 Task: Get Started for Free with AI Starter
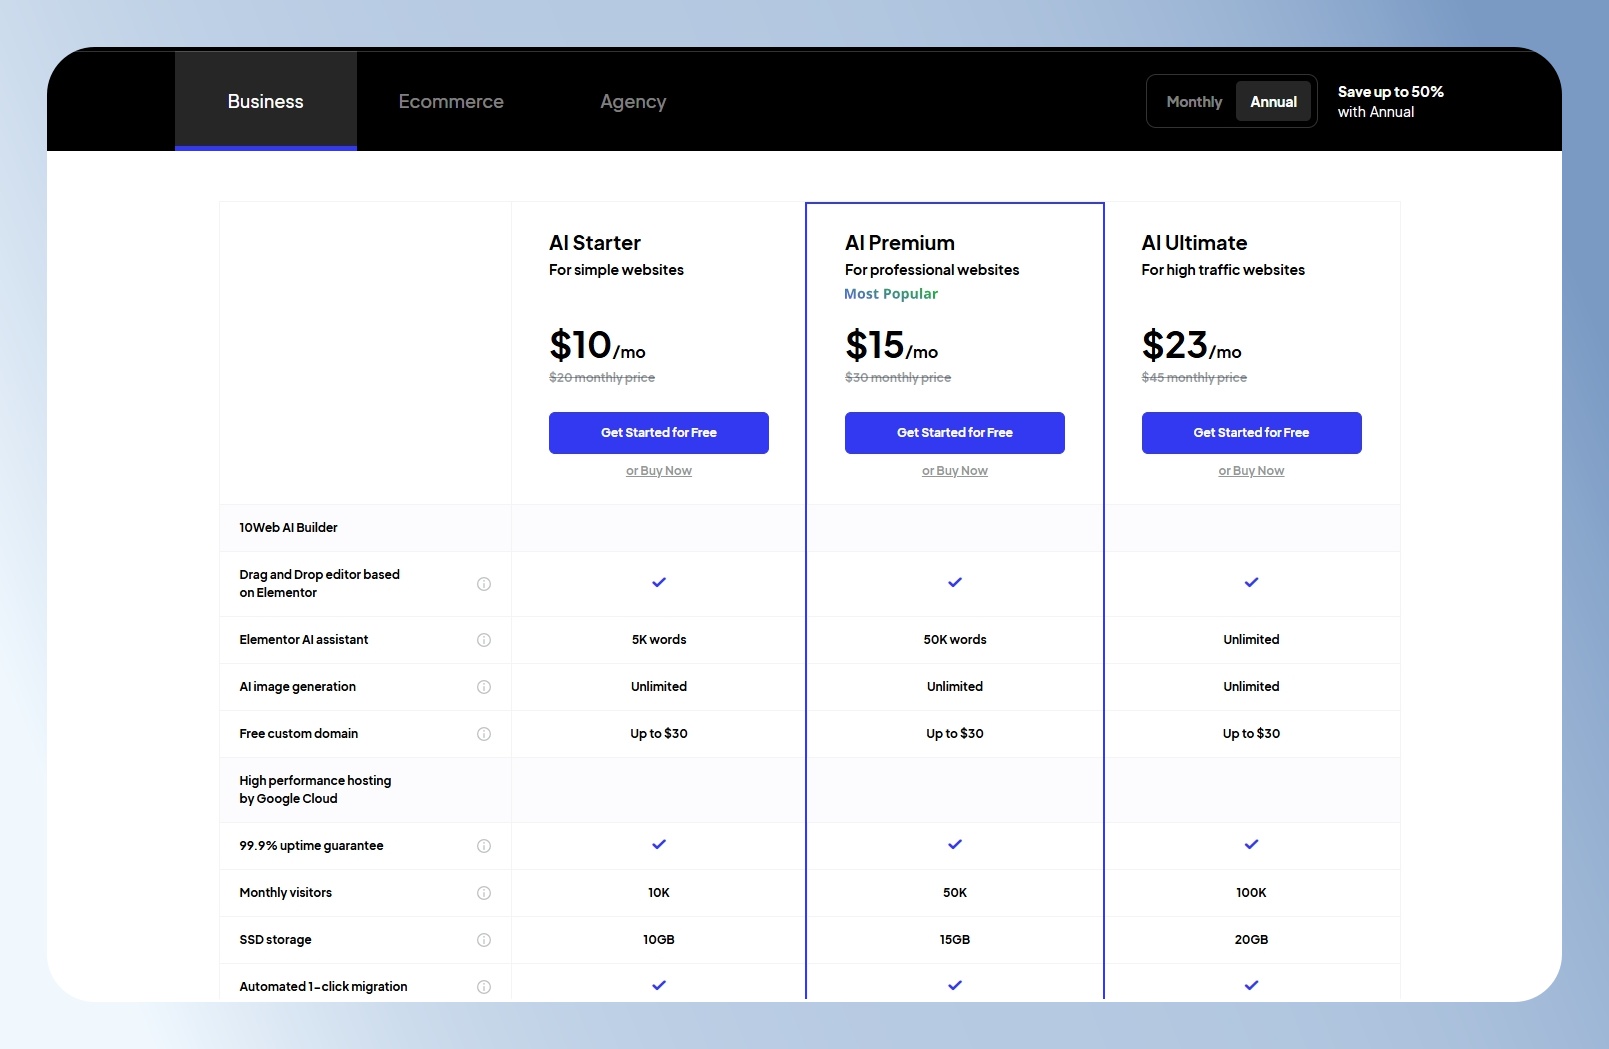pos(659,433)
